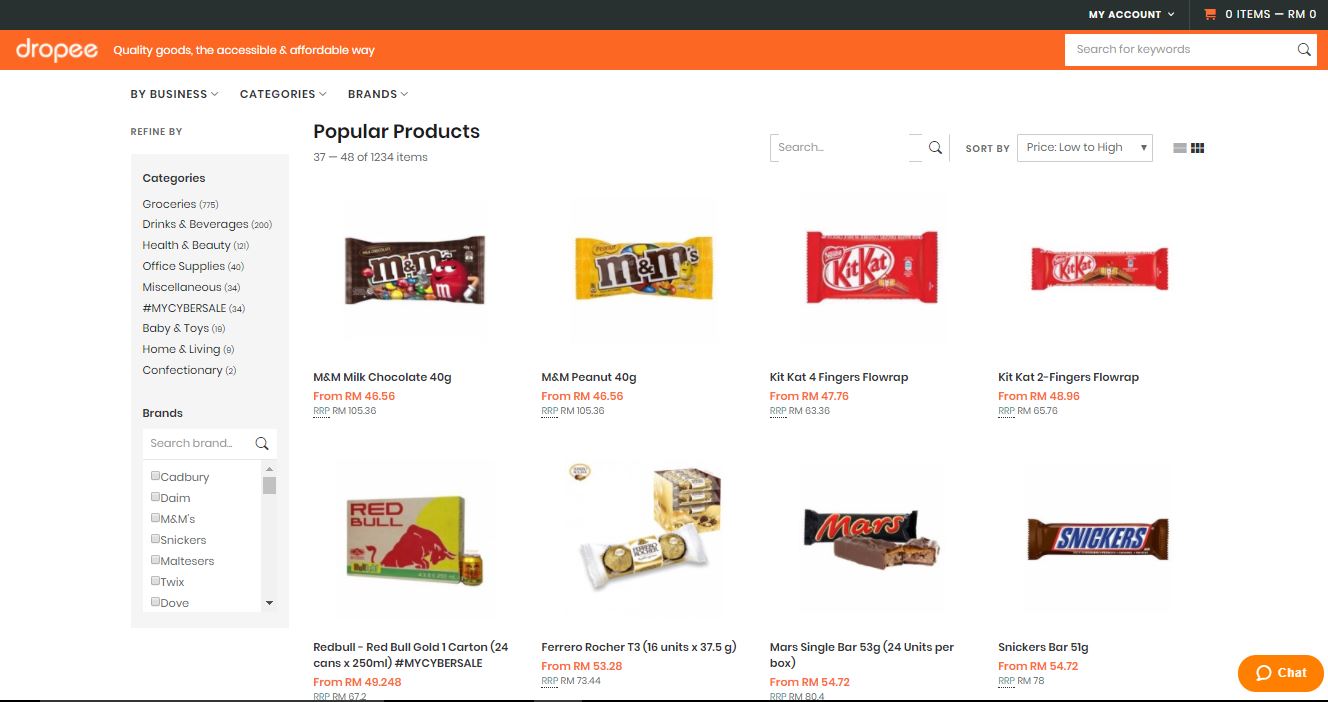This screenshot has width=1328, height=702.
Task: Expand the BRANDS navigation menu
Action: [x=377, y=93]
